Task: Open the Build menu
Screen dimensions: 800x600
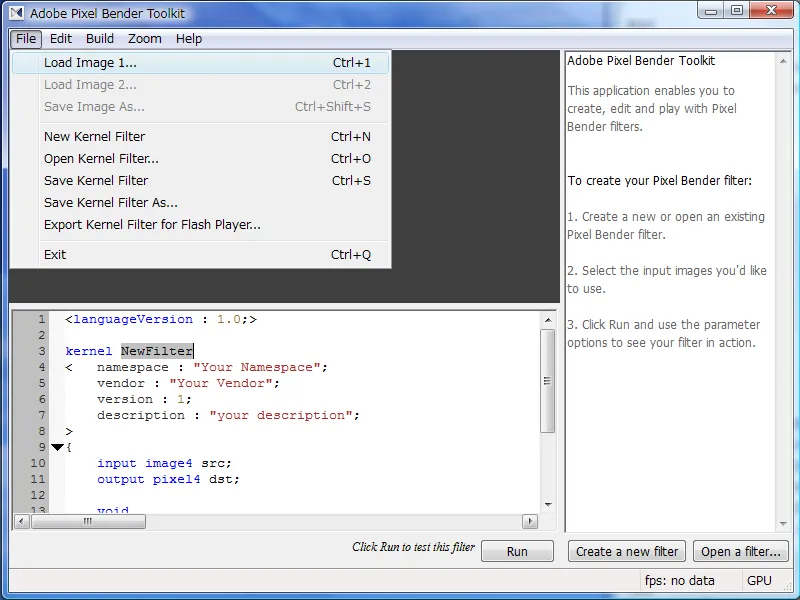Action: click(x=99, y=39)
